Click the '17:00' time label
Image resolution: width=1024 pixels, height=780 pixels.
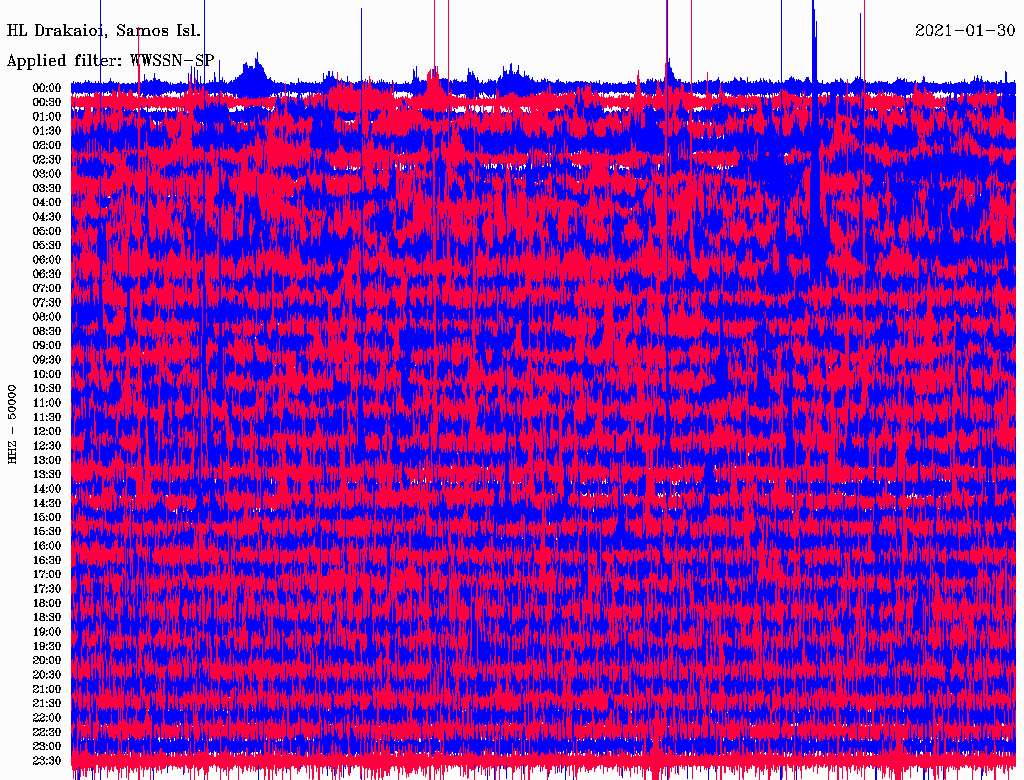tap(47, 574)
